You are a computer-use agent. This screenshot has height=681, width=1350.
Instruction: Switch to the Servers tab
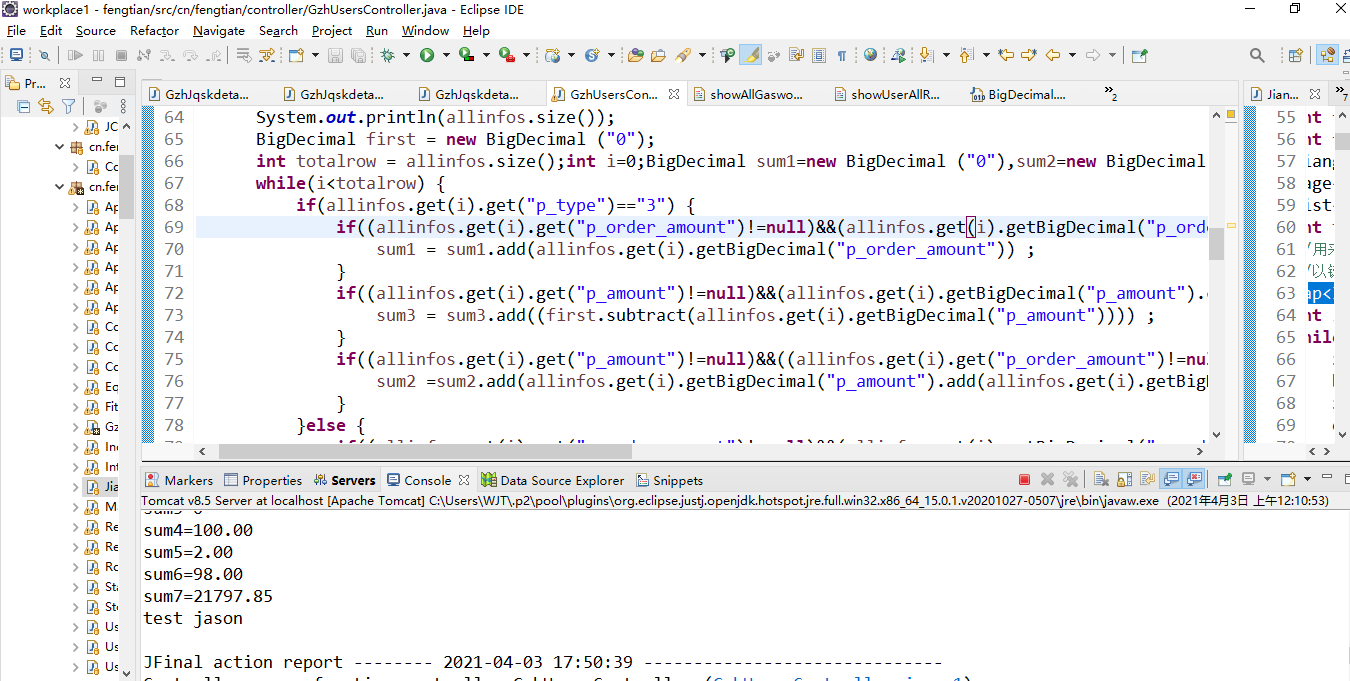[345, 480]
